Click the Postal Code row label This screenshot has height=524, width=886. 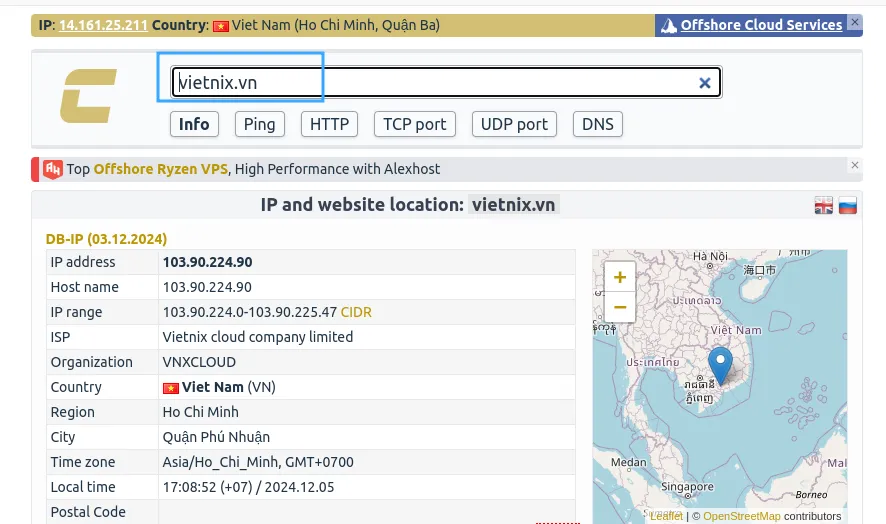88,512
